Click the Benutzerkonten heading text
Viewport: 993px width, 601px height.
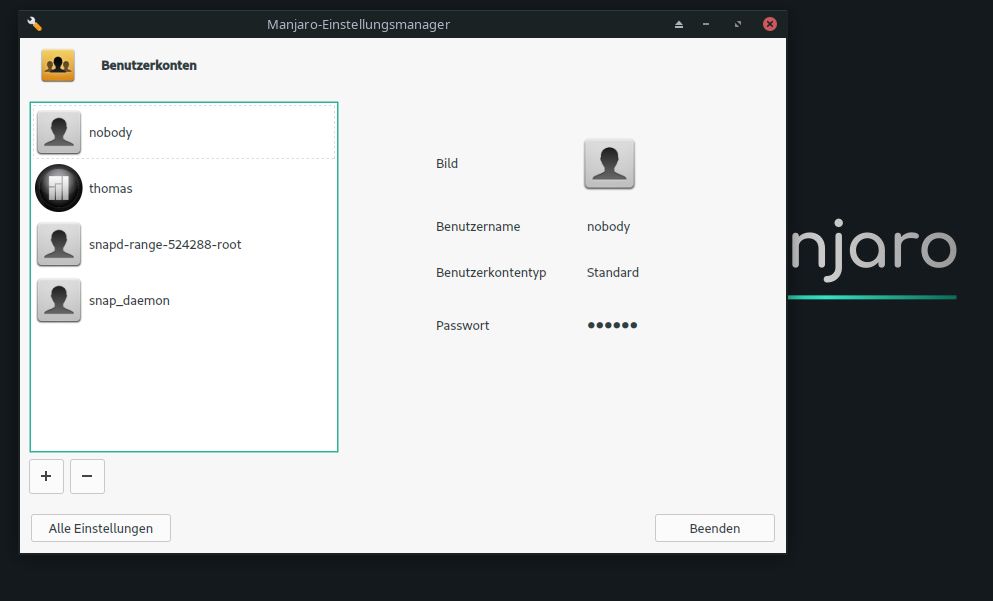(149, 65)
